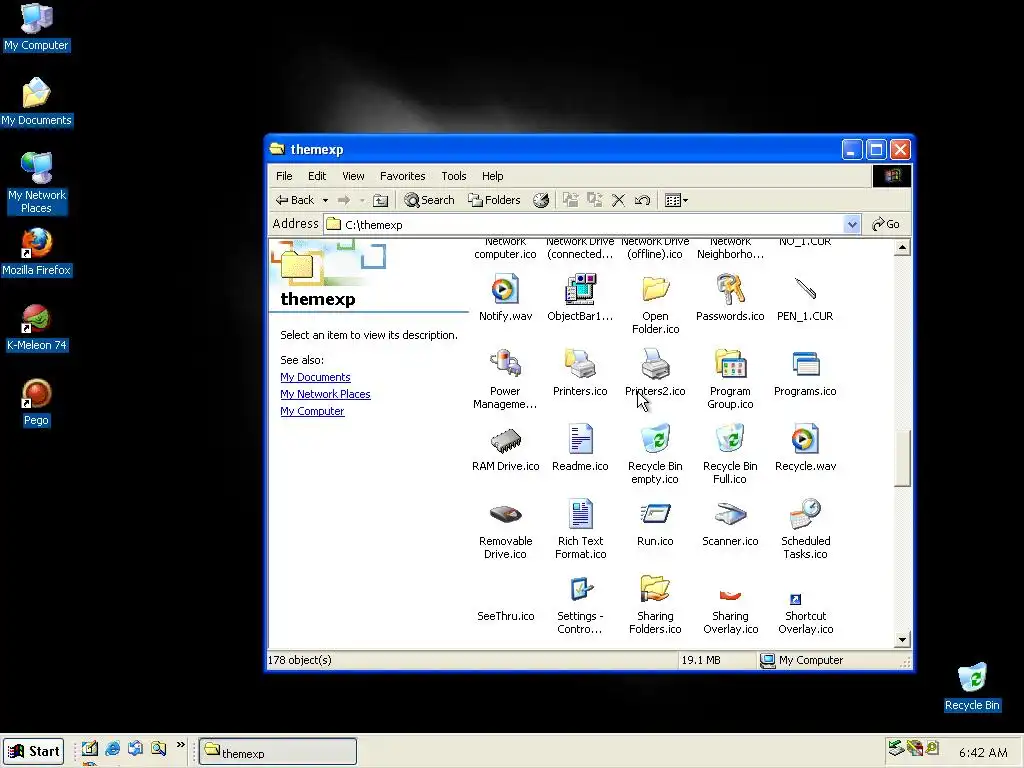Click the Copy To toolbar icon
This screenshot has width=1024, height=768.
pos(594,200)
